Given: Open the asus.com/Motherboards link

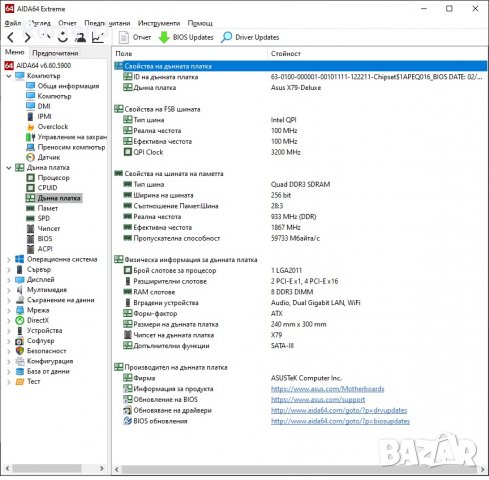Looking at the screenshot, I should point(327,389).
